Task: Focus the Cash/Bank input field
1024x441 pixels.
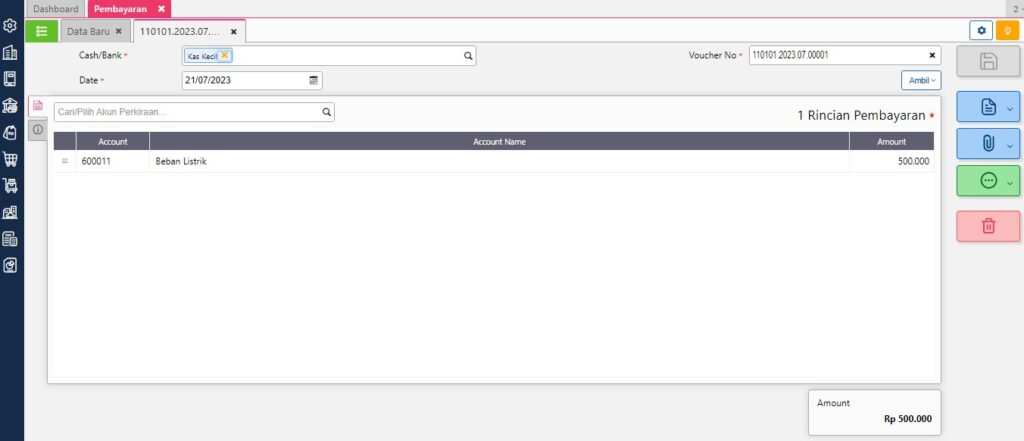Action: [x=328, y=56]
